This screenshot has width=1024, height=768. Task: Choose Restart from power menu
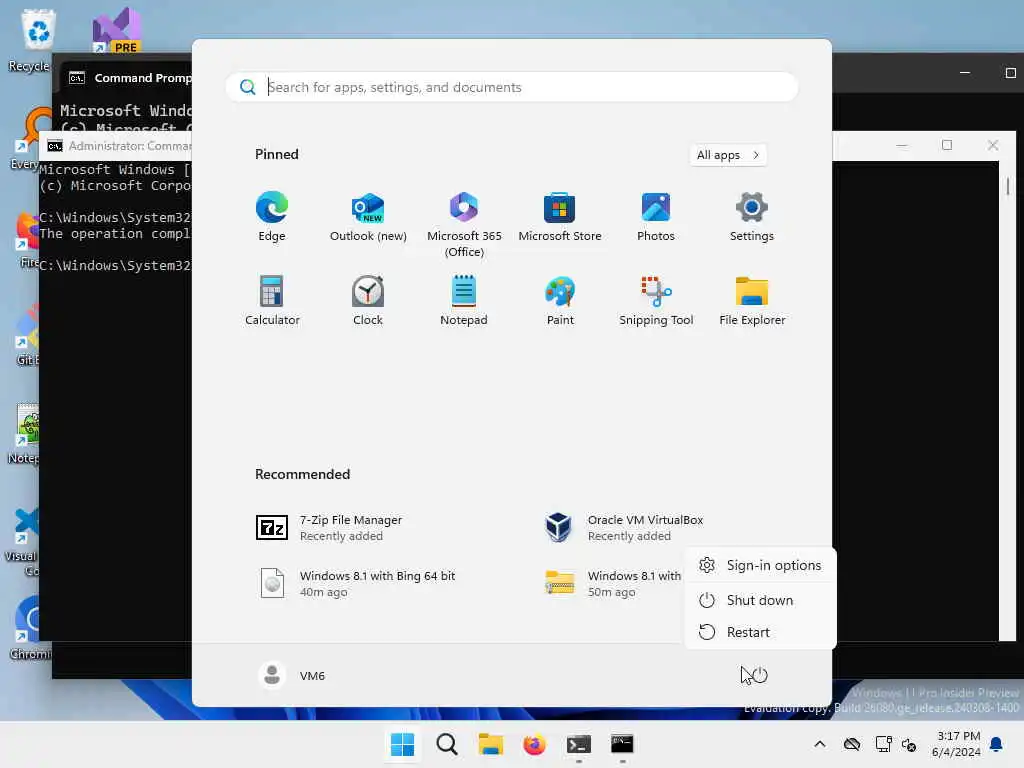click(x=760, y=632)
